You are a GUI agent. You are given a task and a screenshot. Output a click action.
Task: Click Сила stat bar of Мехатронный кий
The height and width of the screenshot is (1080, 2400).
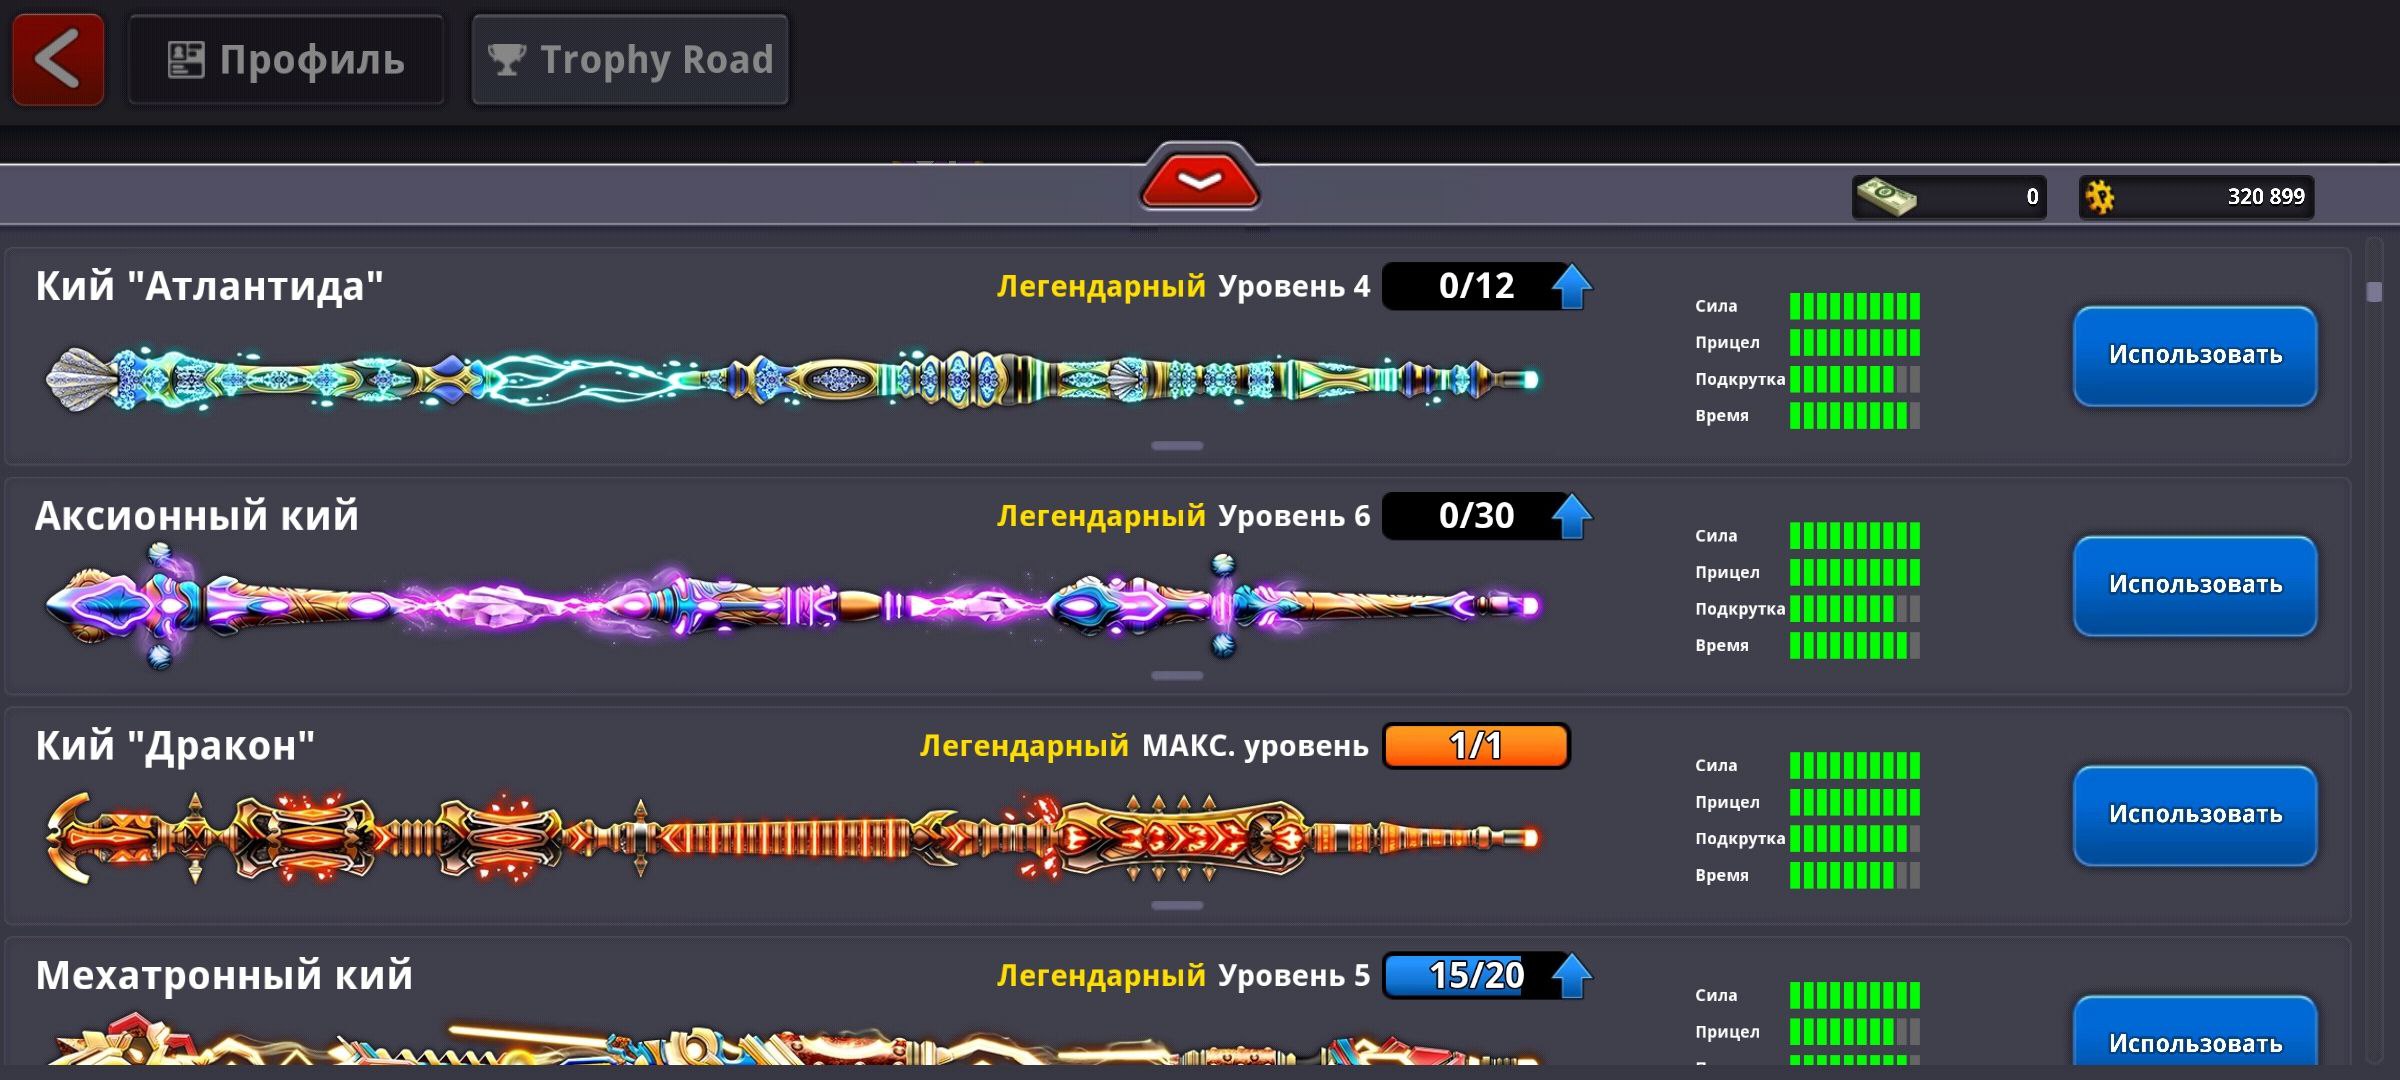[1855, 996]
